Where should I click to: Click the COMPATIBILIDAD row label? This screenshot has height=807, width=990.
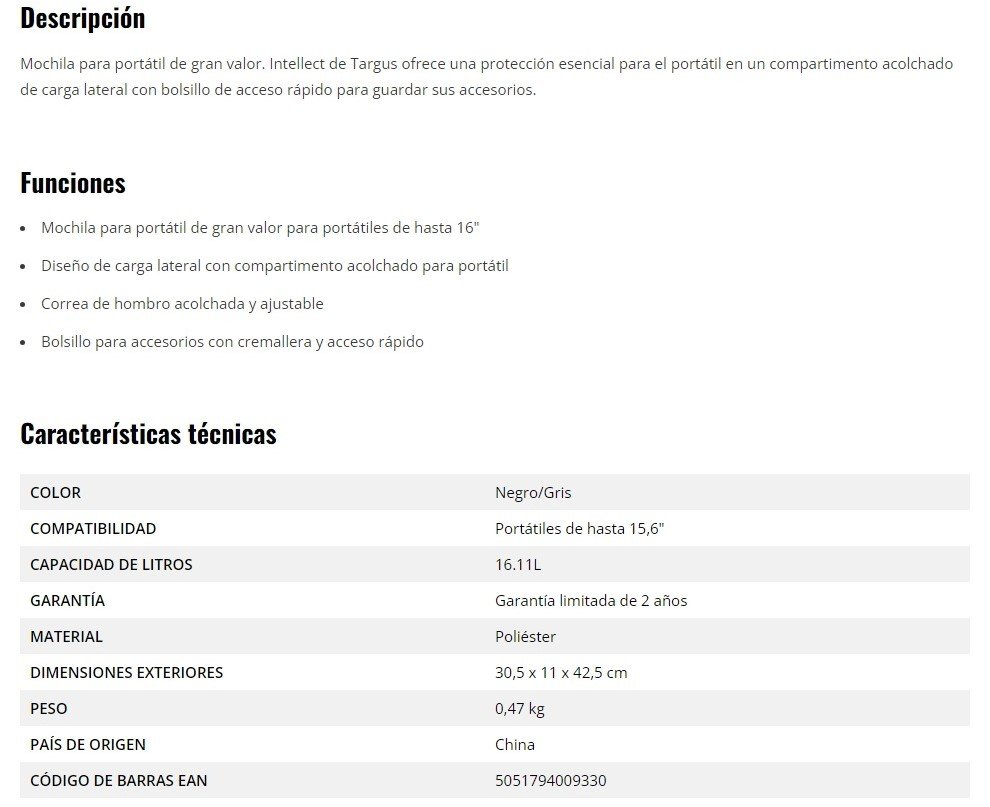click(93, 529)
